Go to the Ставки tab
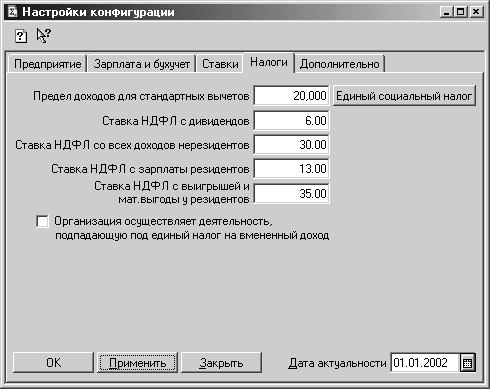The width and height of the screenshot is (490, 389). tap(220, 64)
